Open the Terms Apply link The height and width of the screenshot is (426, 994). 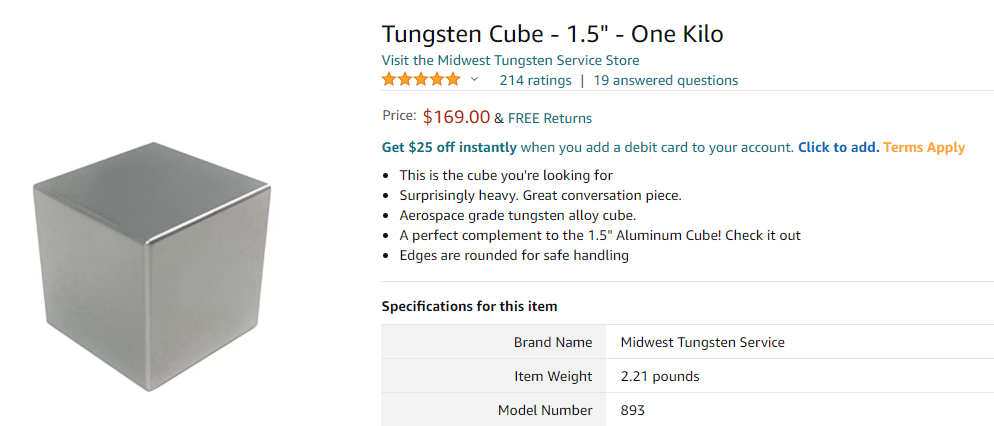point(924,147)
